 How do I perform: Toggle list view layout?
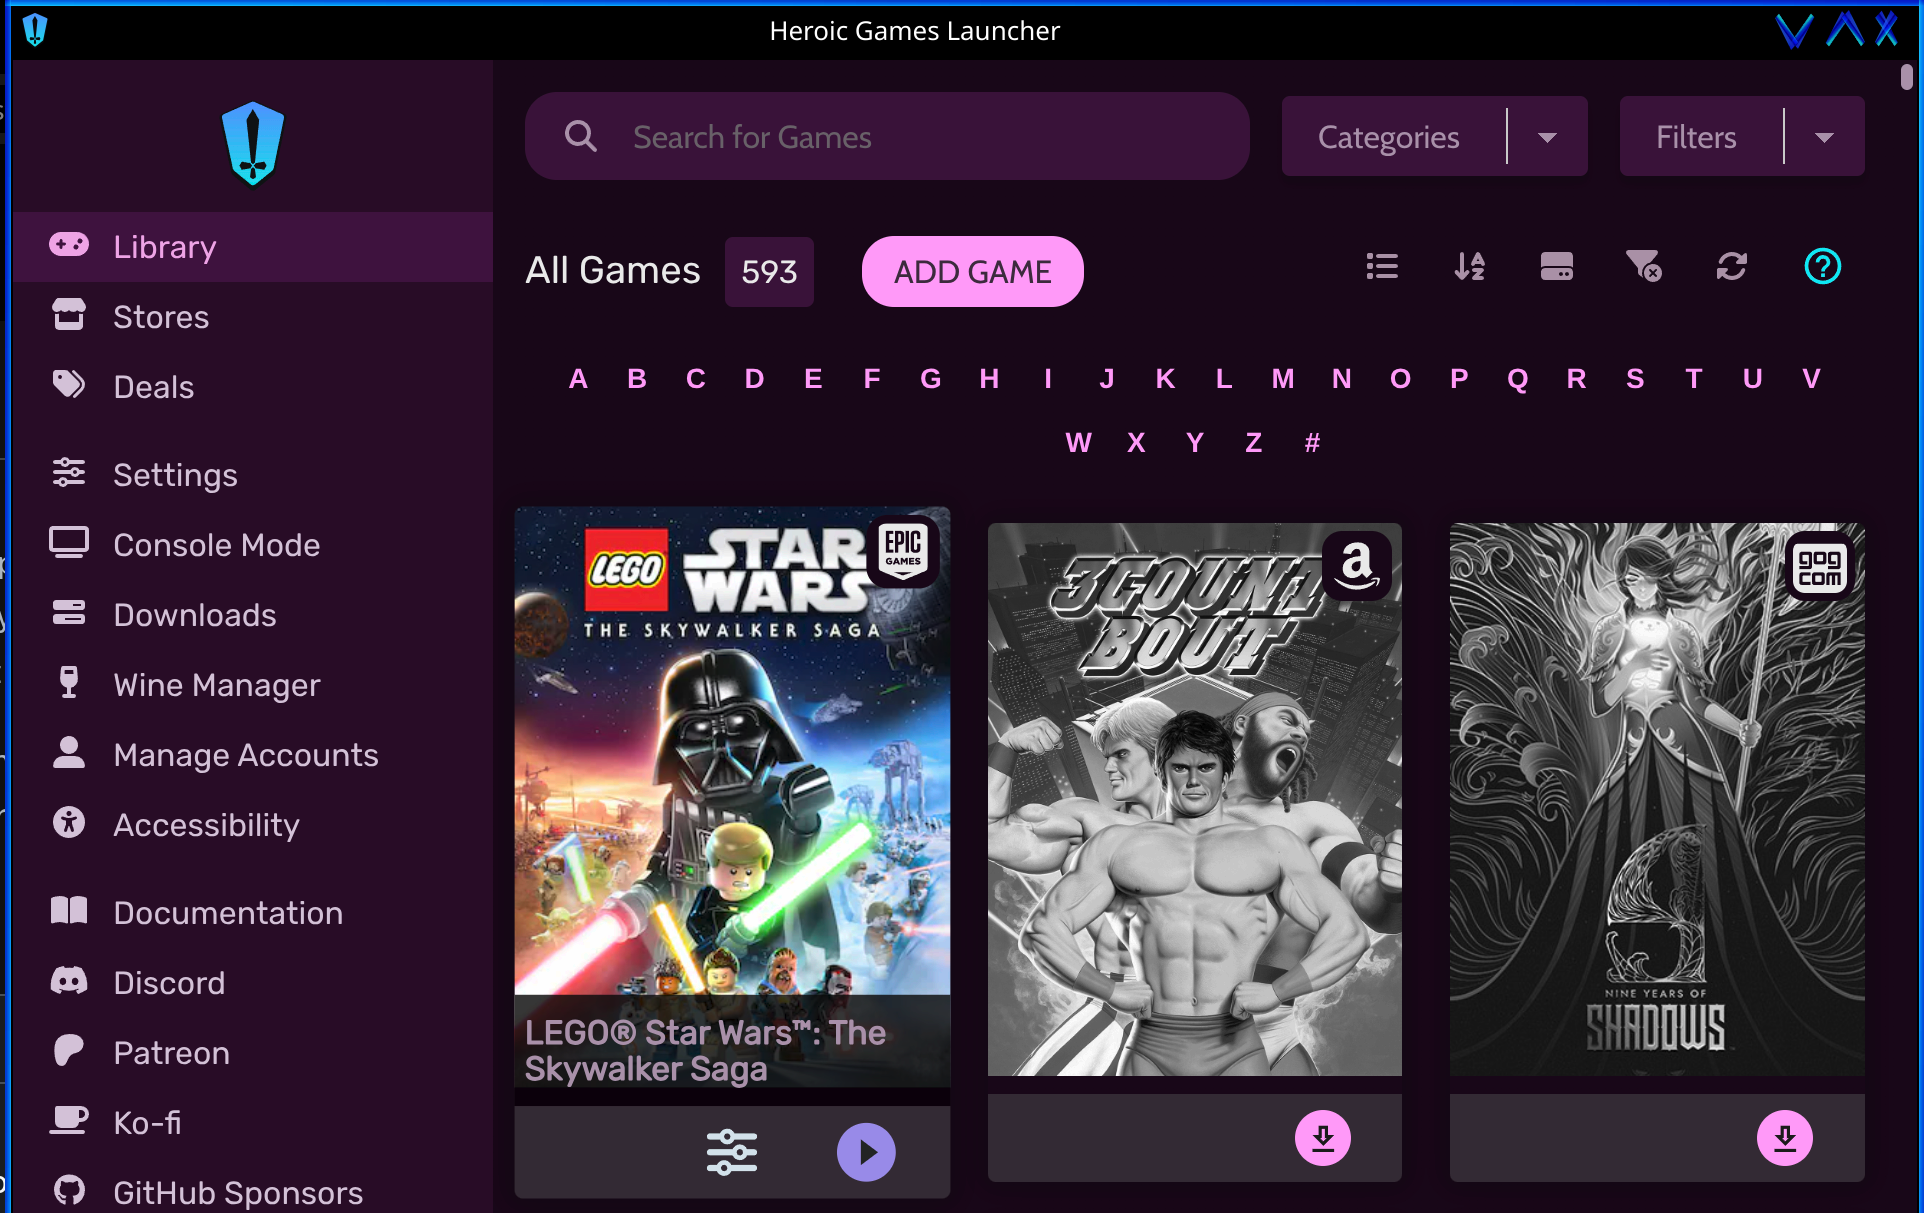tap(1382, 266)
